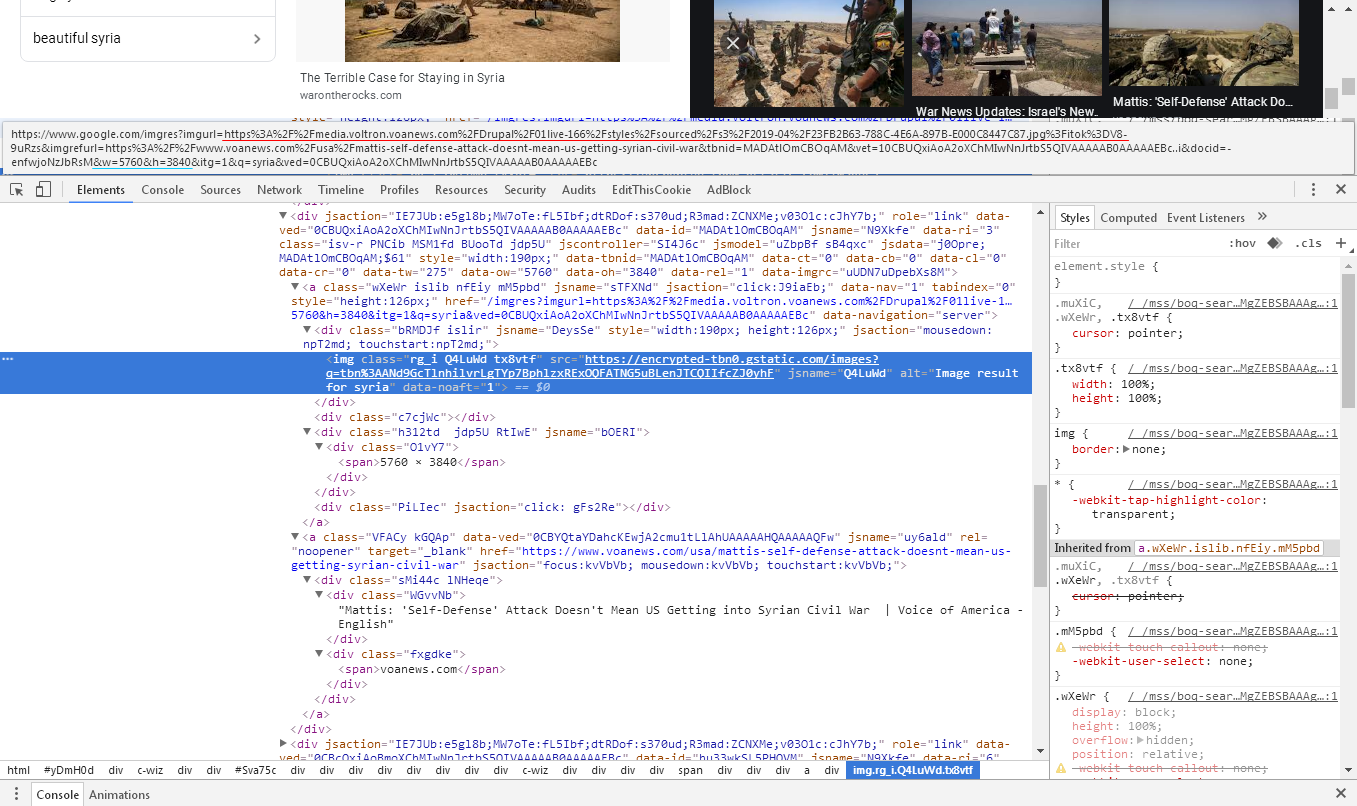The height and width of the screenshot is (806, 1357).
Task: Click the chevron next to beautiful syria
Action: 257,39
